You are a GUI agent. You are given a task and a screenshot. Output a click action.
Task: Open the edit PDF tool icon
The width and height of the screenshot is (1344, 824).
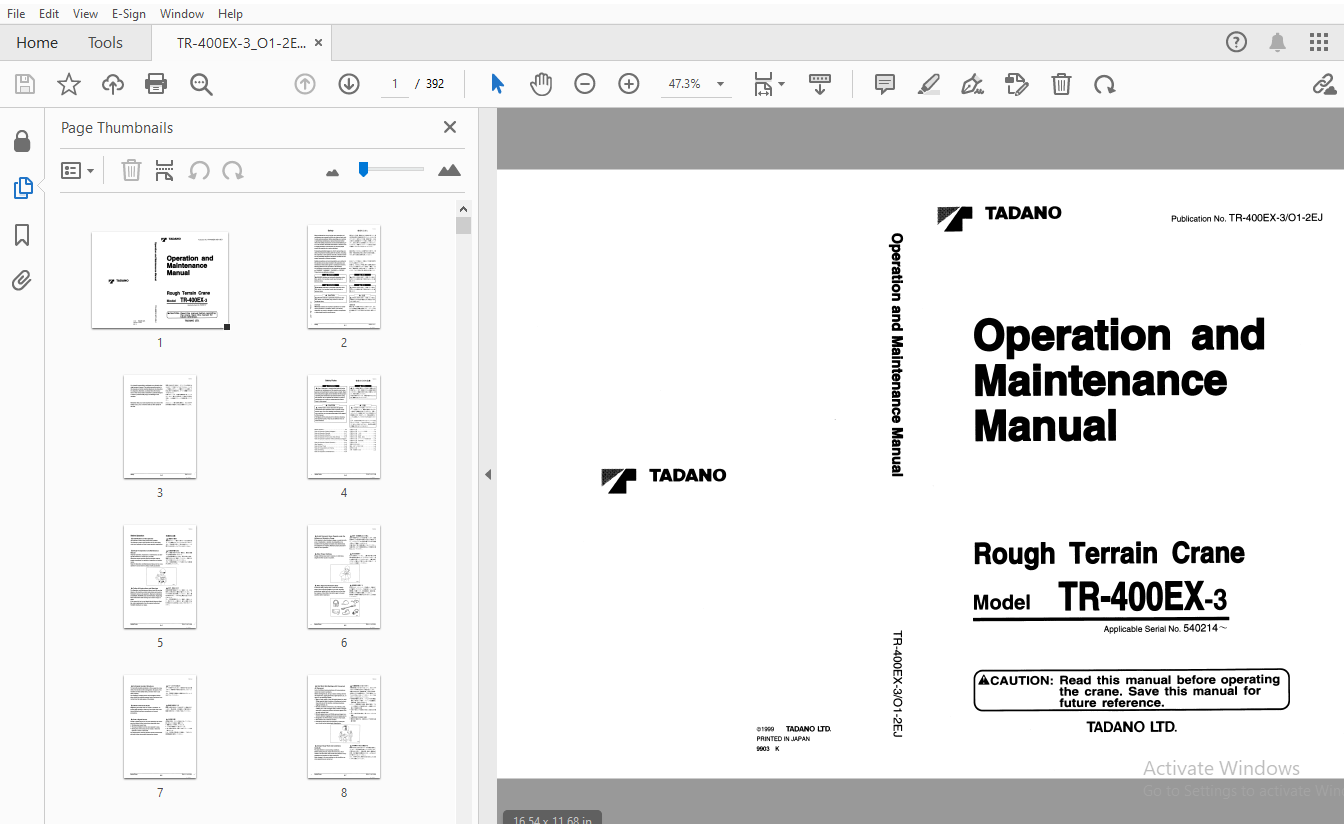tap(1017, 84)
